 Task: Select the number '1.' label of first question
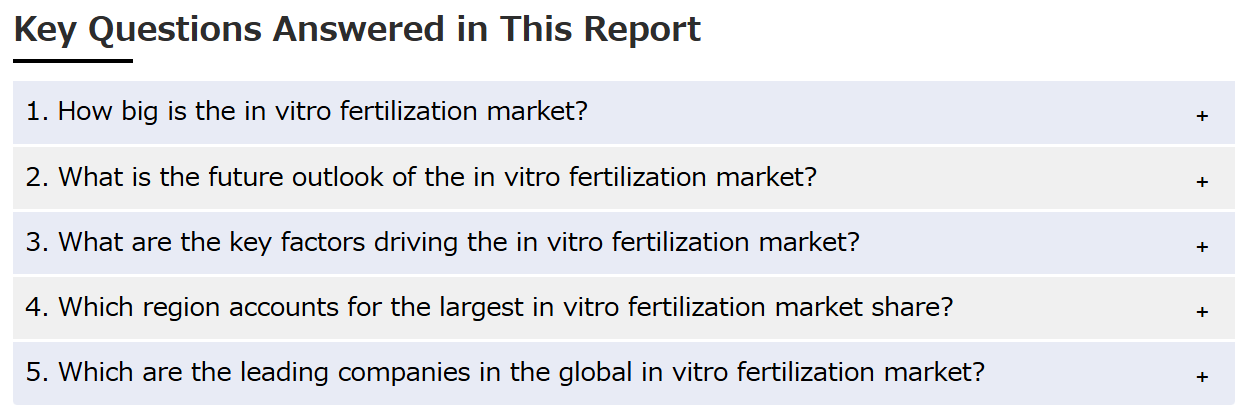pyautogui.click(x=38, y=111)
